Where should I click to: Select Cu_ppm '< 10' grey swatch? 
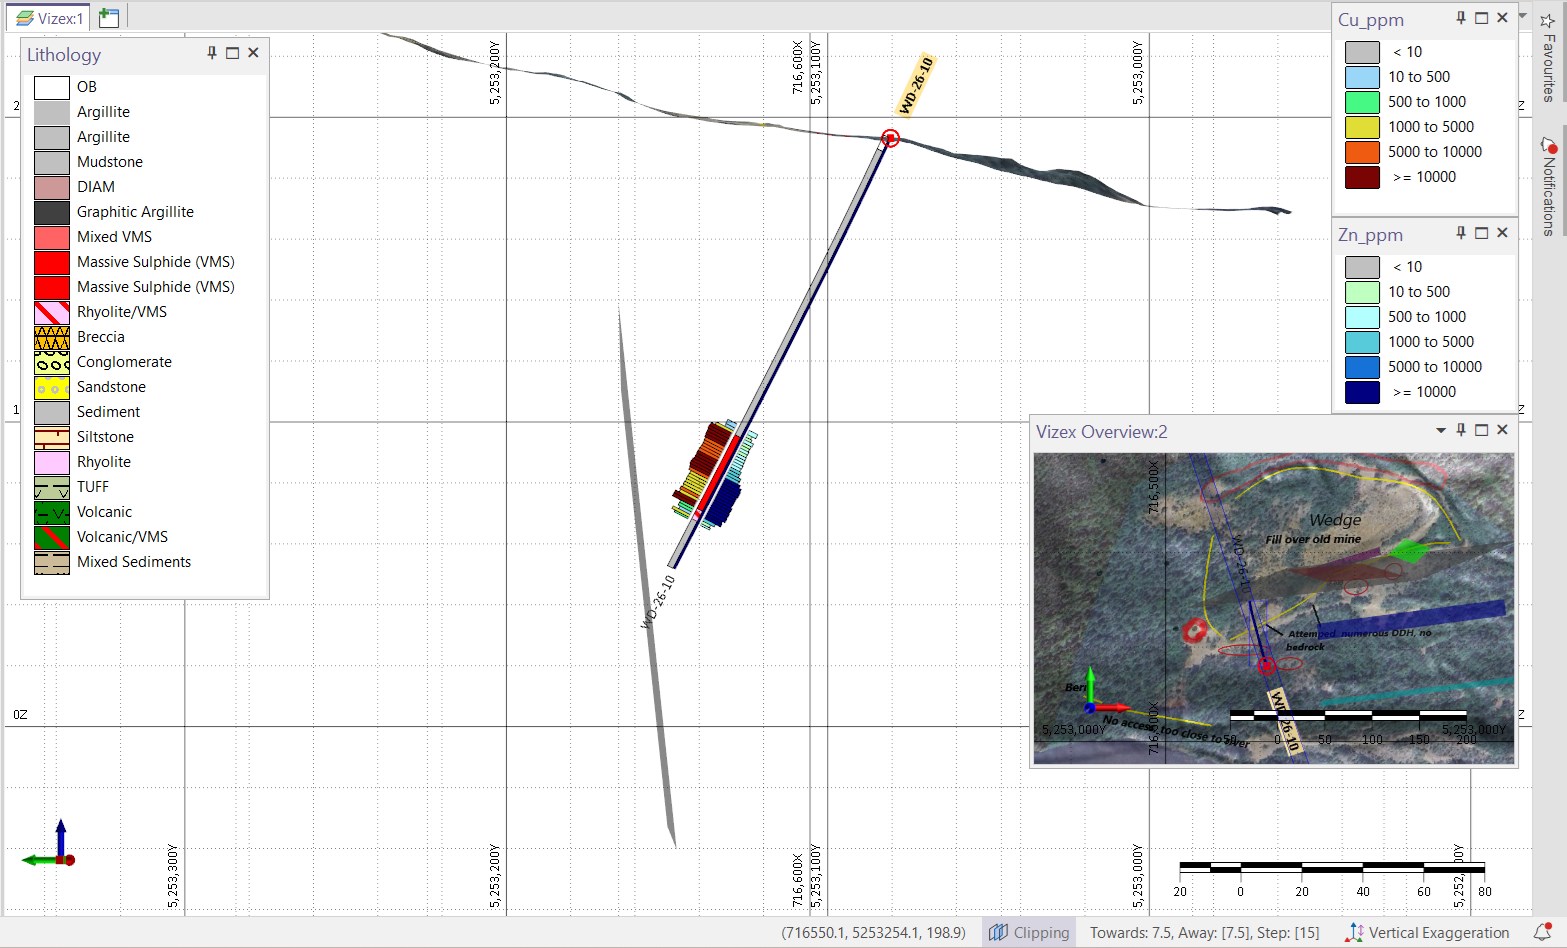pos(1362,52)
